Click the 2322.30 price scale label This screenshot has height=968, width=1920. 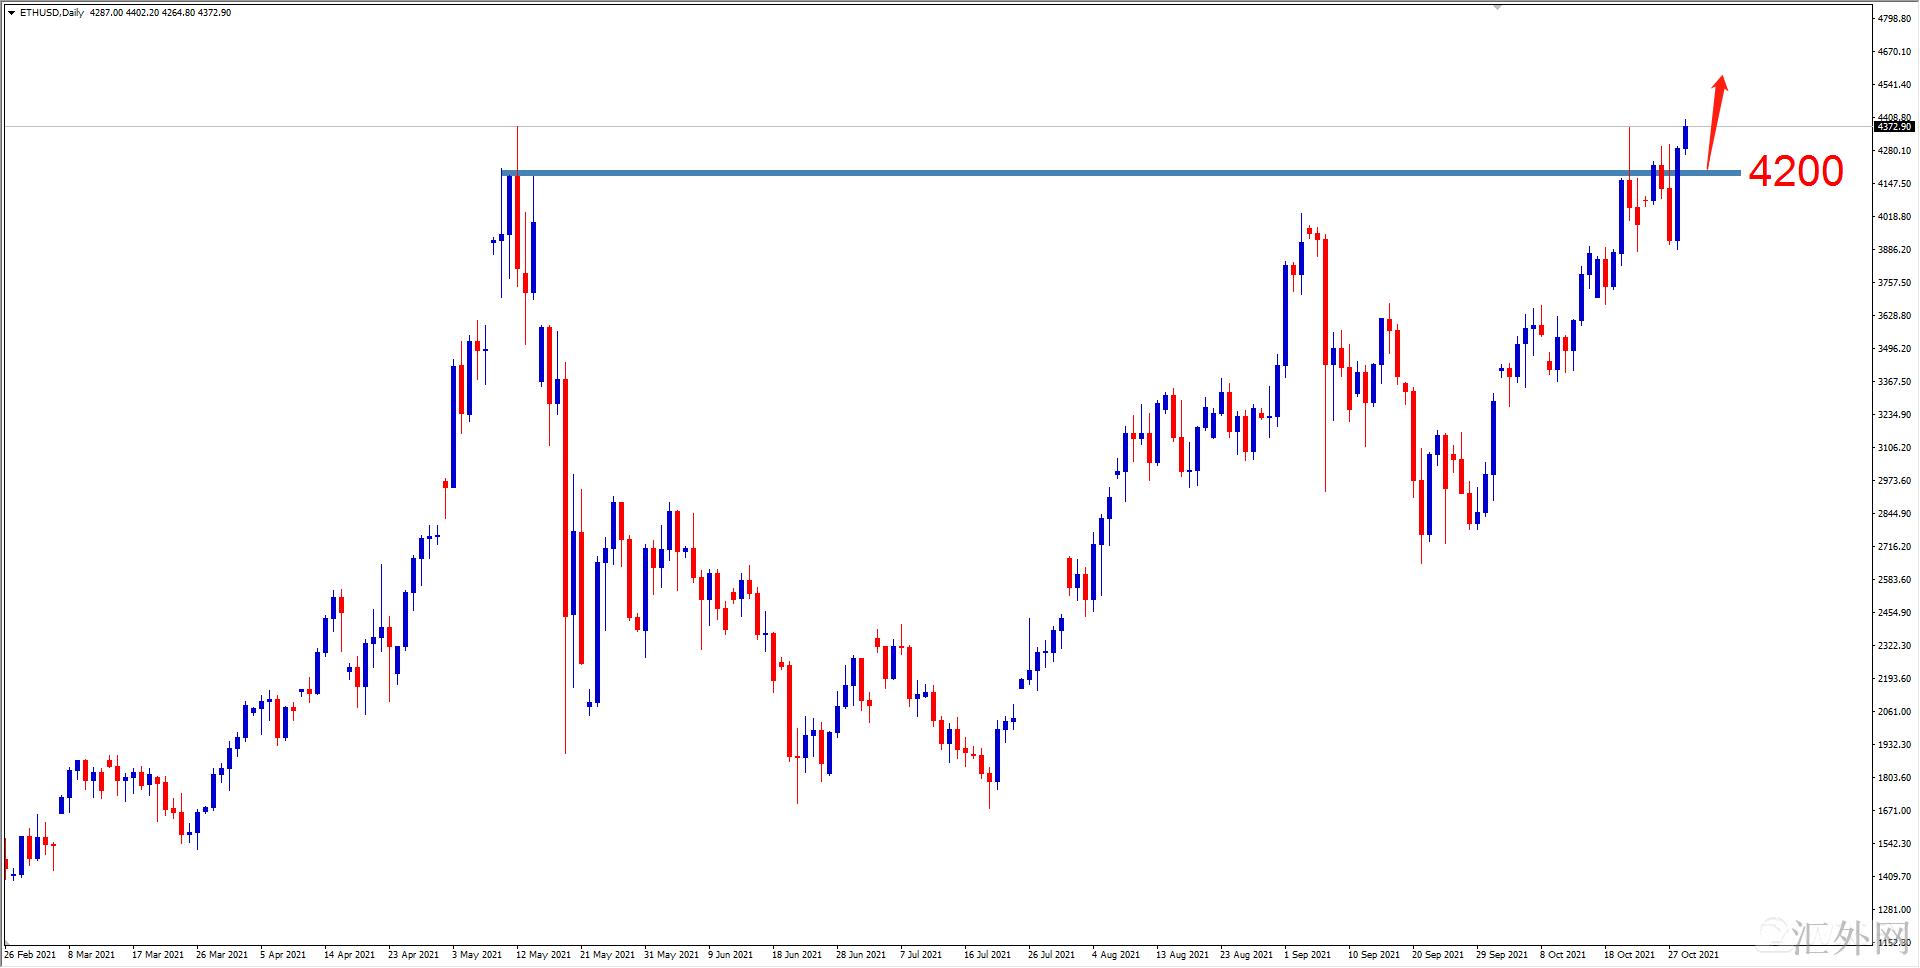point(1894,646)
